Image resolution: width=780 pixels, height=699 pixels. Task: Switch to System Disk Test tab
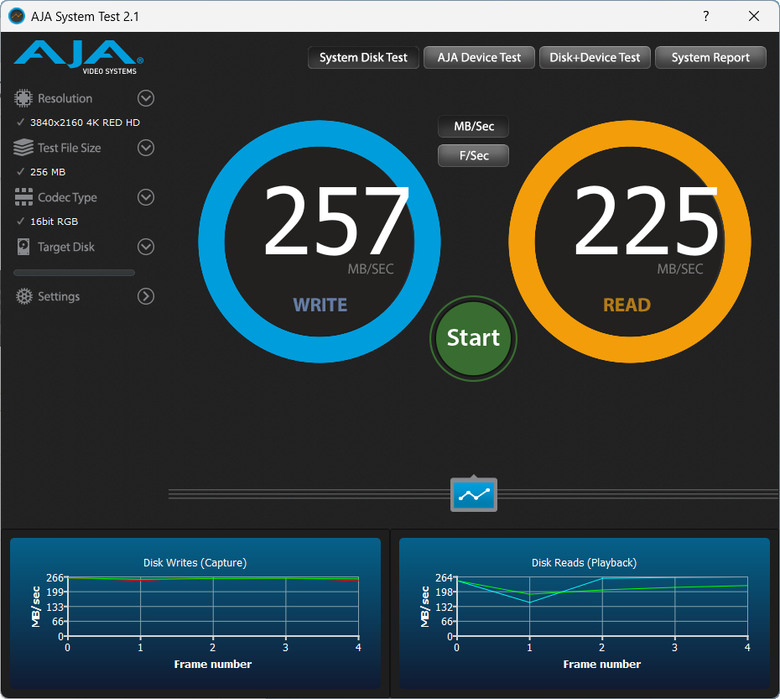click(x=363, y=58)
